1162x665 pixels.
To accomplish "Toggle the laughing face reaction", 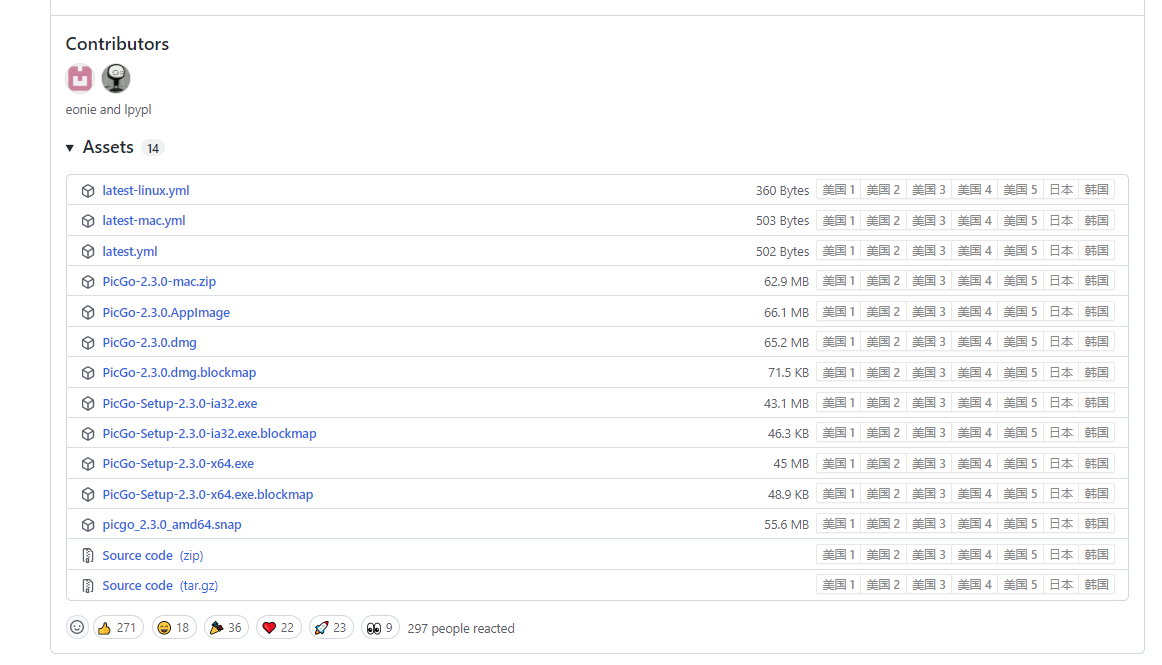I will (173, 627).
